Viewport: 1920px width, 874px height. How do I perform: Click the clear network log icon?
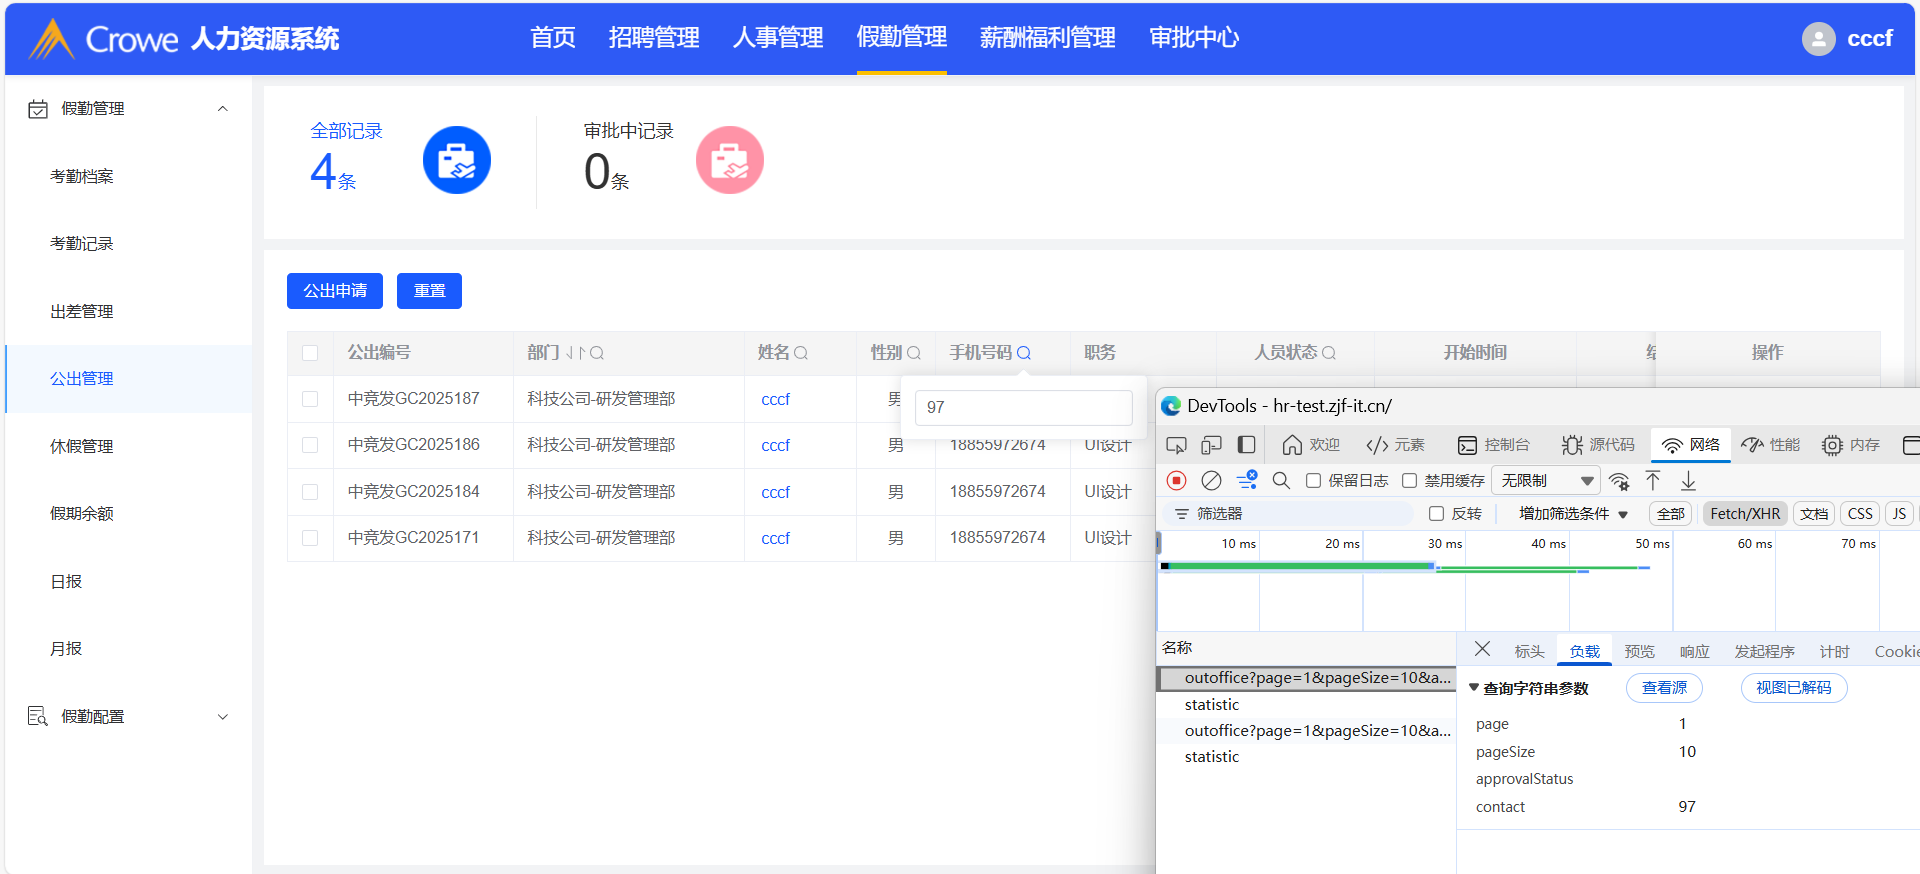(1211, 481)
